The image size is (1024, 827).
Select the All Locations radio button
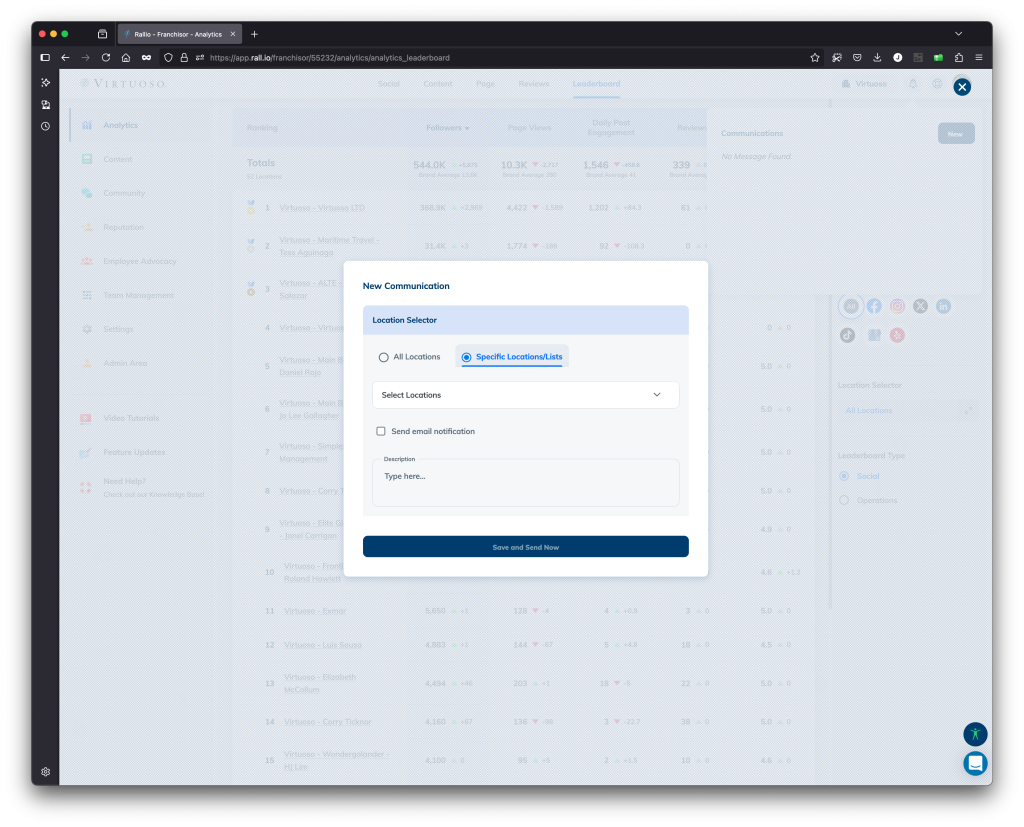click(x=384, y=357)
